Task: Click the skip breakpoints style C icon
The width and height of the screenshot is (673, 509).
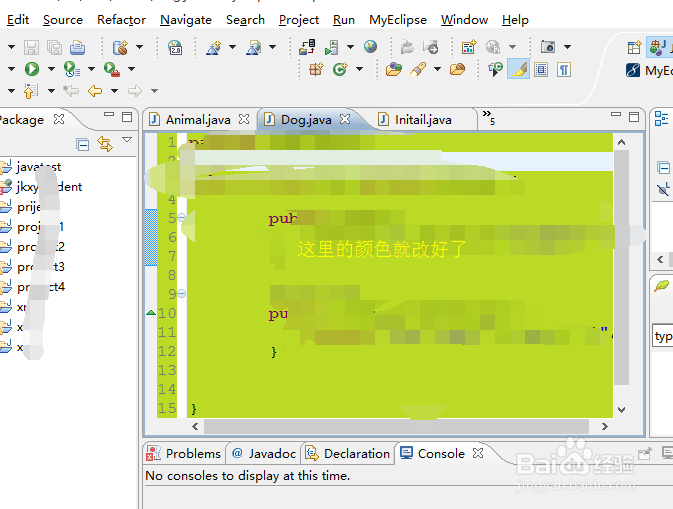Action: (495, 69)
